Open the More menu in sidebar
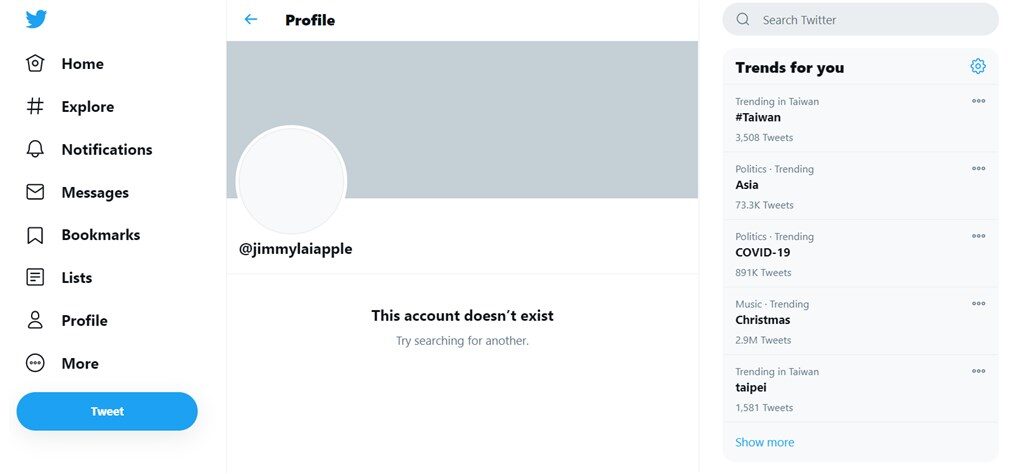Screen dimensions: 1024x474 click(79, 364)
